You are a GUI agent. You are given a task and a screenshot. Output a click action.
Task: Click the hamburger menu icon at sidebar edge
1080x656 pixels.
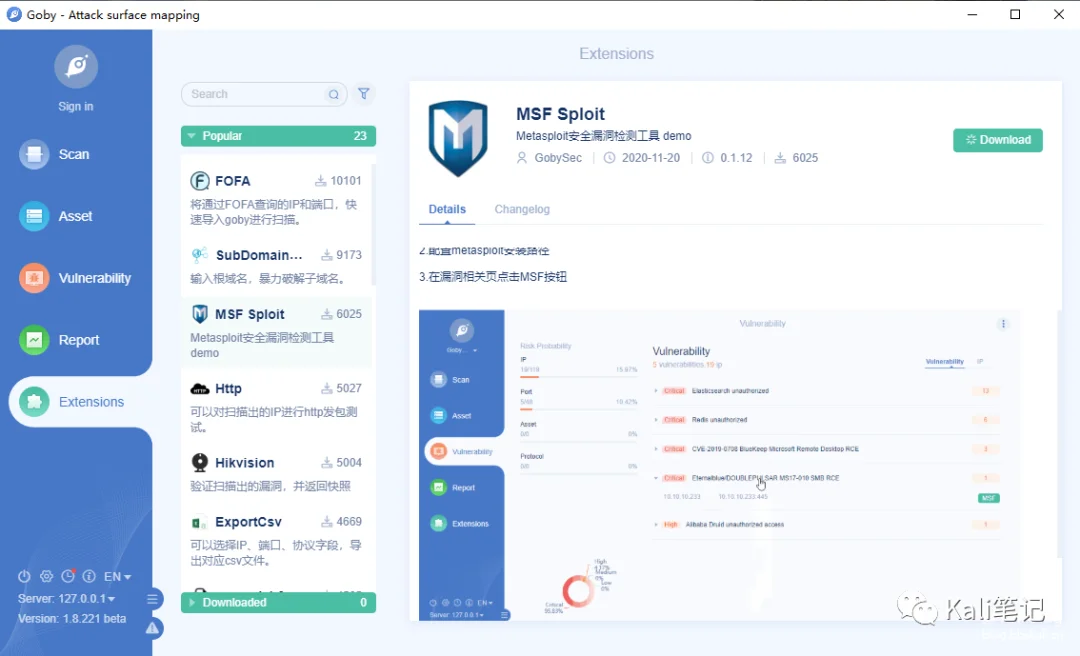point(152,599)
